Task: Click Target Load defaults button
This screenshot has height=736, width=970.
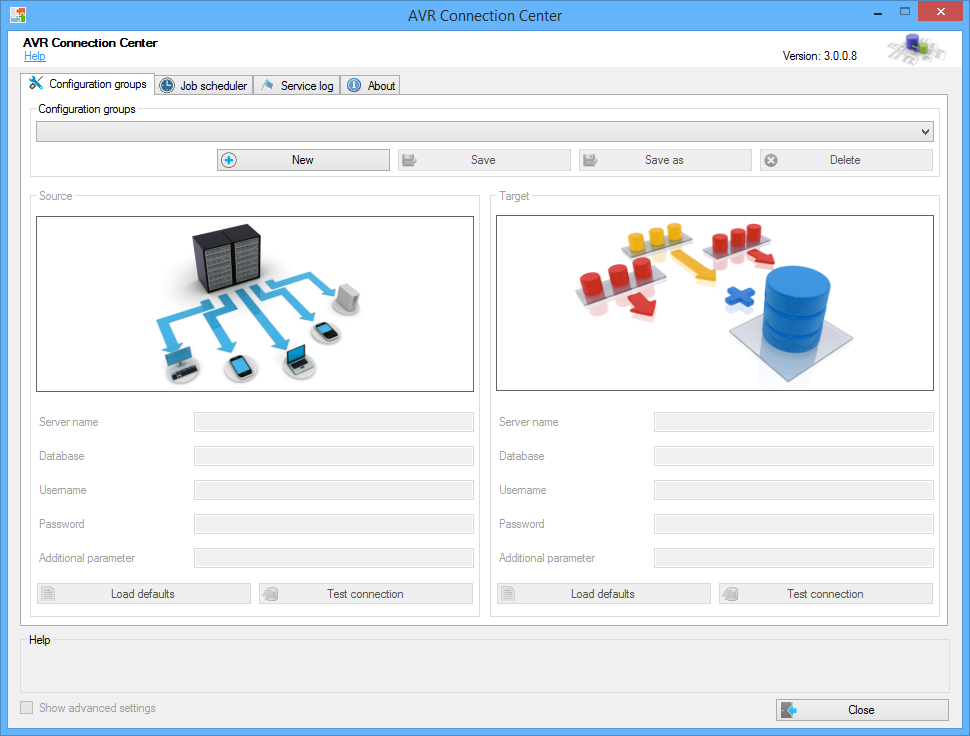Action: (604, 594)
